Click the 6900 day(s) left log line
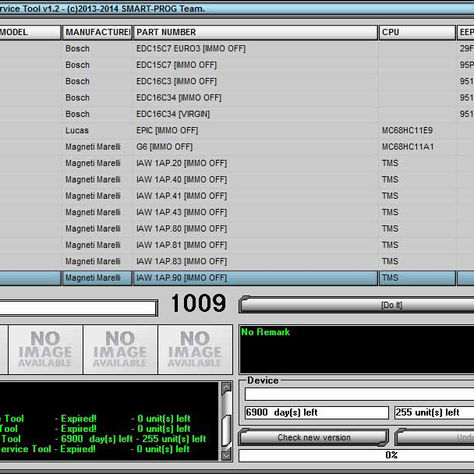 coord(103,439)
